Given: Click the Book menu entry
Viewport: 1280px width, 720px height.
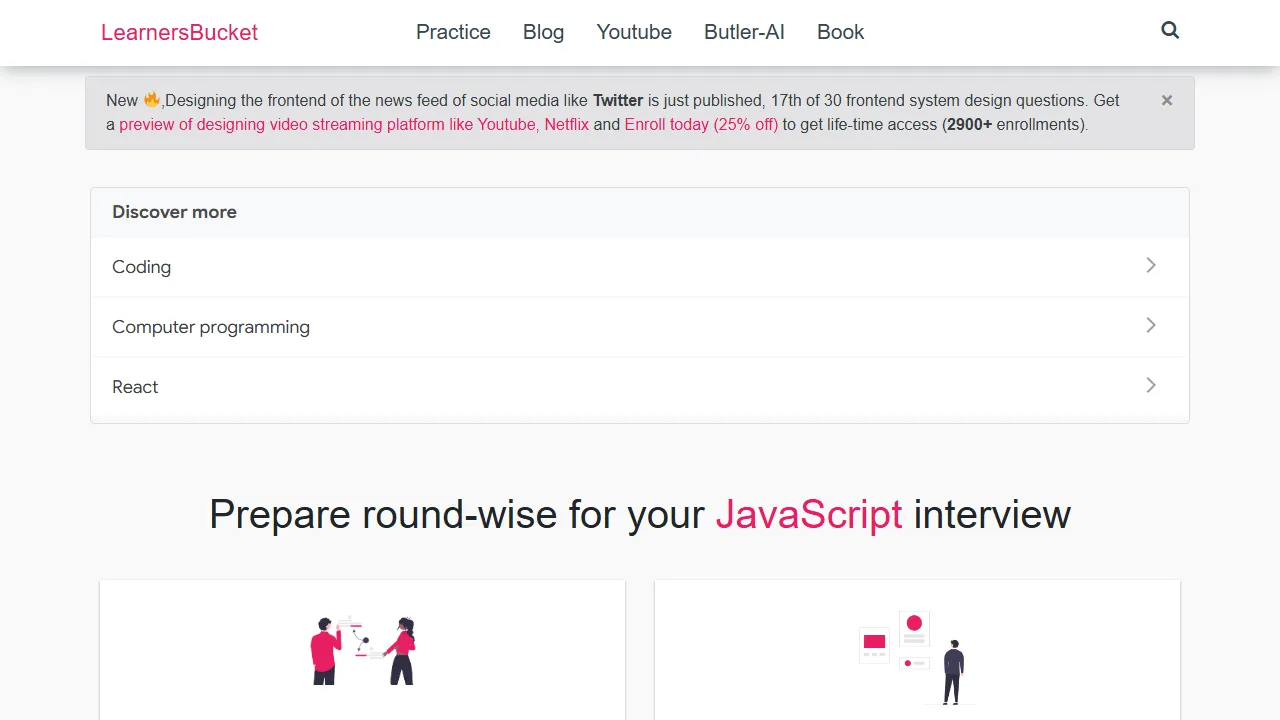Looking at the screenshot, I should click(840, 32).
